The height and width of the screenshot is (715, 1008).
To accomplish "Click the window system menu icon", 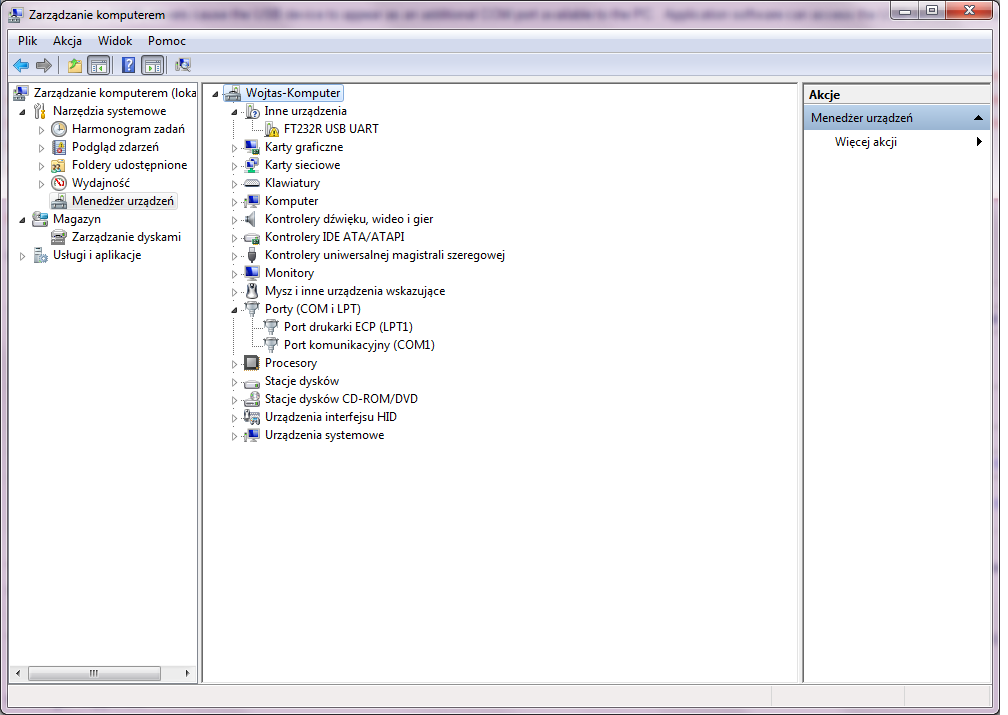I will (16, 15).
